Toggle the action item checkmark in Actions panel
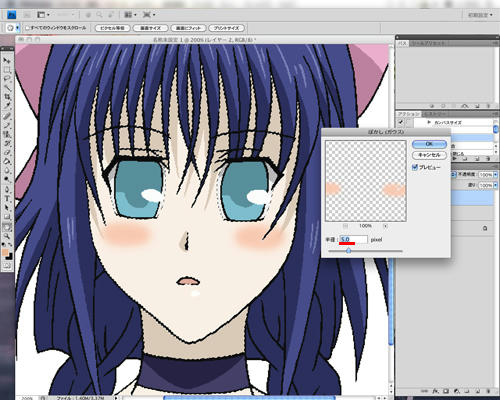500x400 pixels. (401, 122)
